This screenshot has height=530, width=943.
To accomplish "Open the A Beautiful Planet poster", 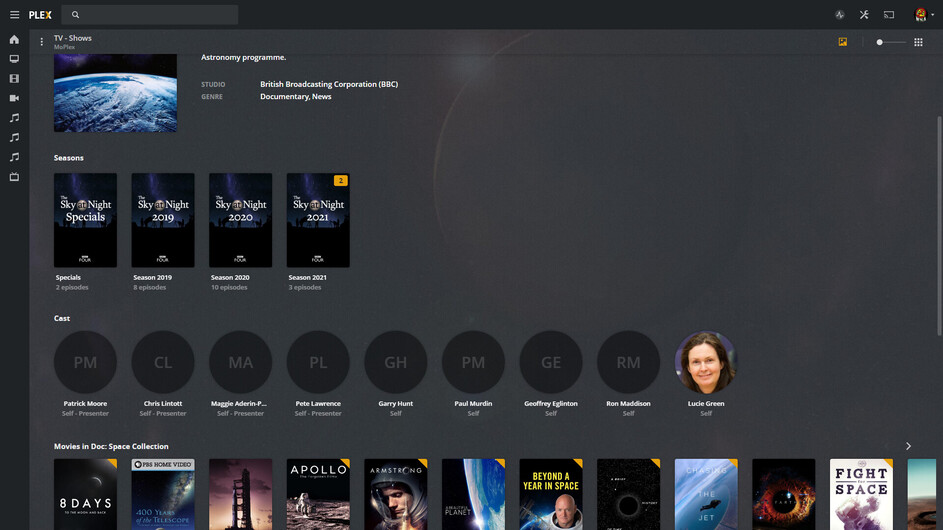I will click(x=473, y=495).
